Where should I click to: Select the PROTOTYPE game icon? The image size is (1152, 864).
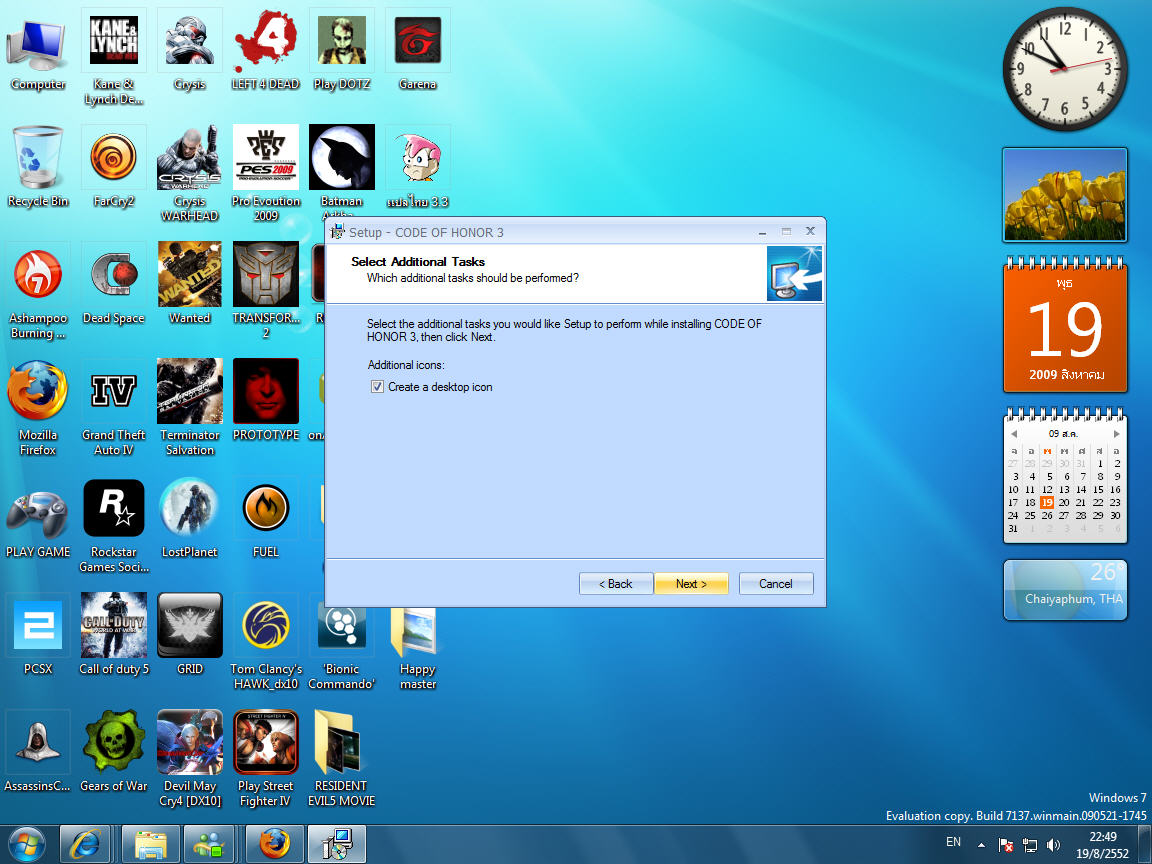click(266, 401)
